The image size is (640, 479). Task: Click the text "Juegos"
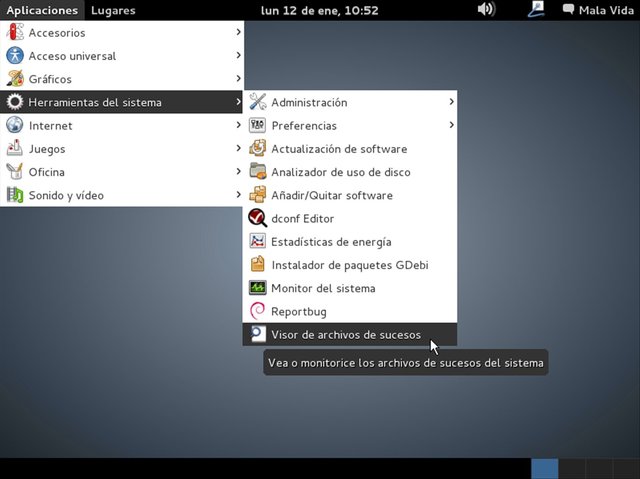pyautogui.click(x=47, y=149)
